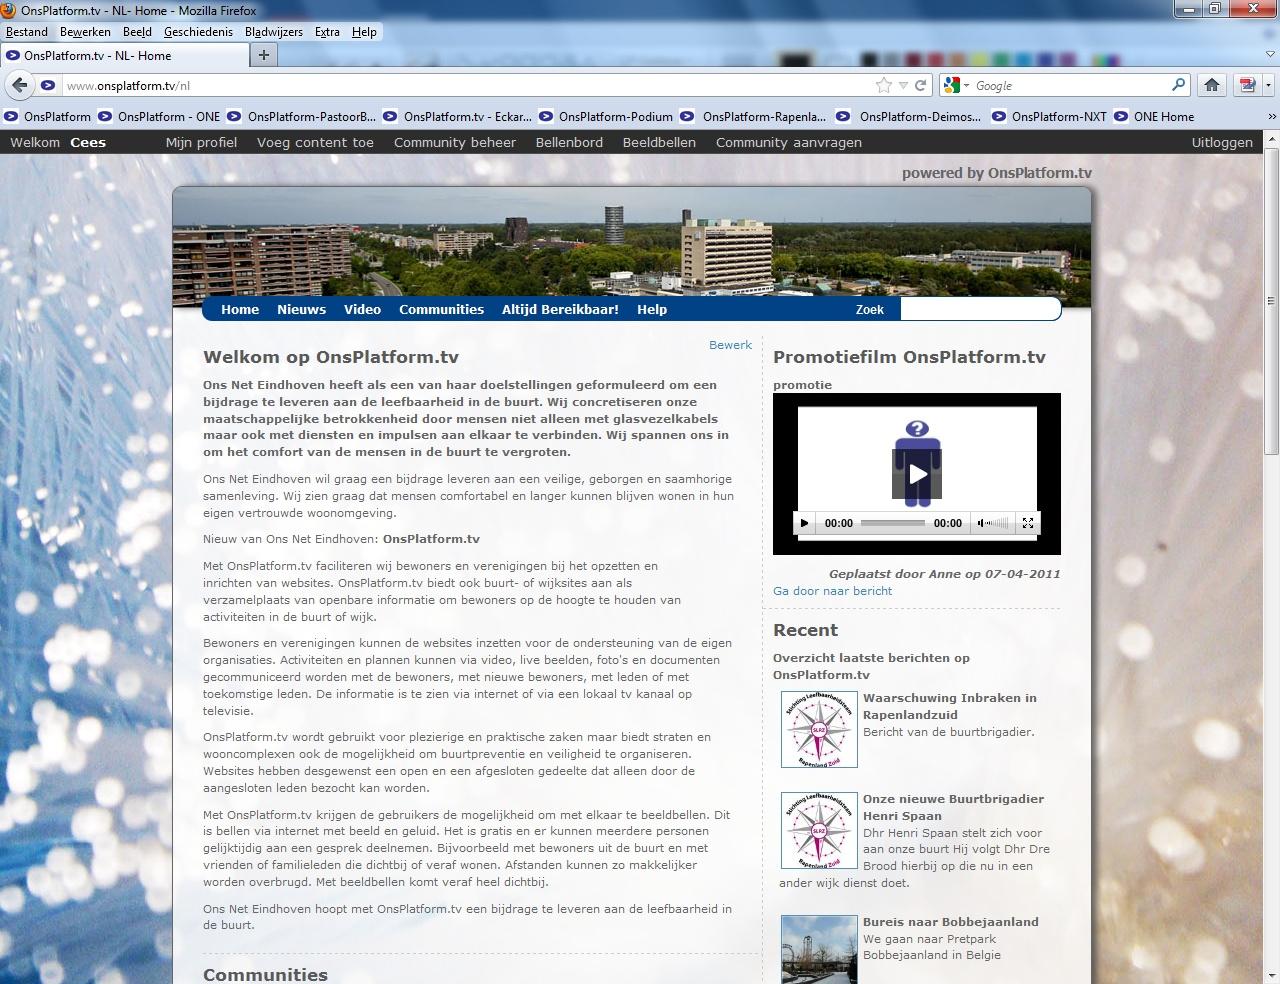Open Community aanvragen

click(789, 142)
